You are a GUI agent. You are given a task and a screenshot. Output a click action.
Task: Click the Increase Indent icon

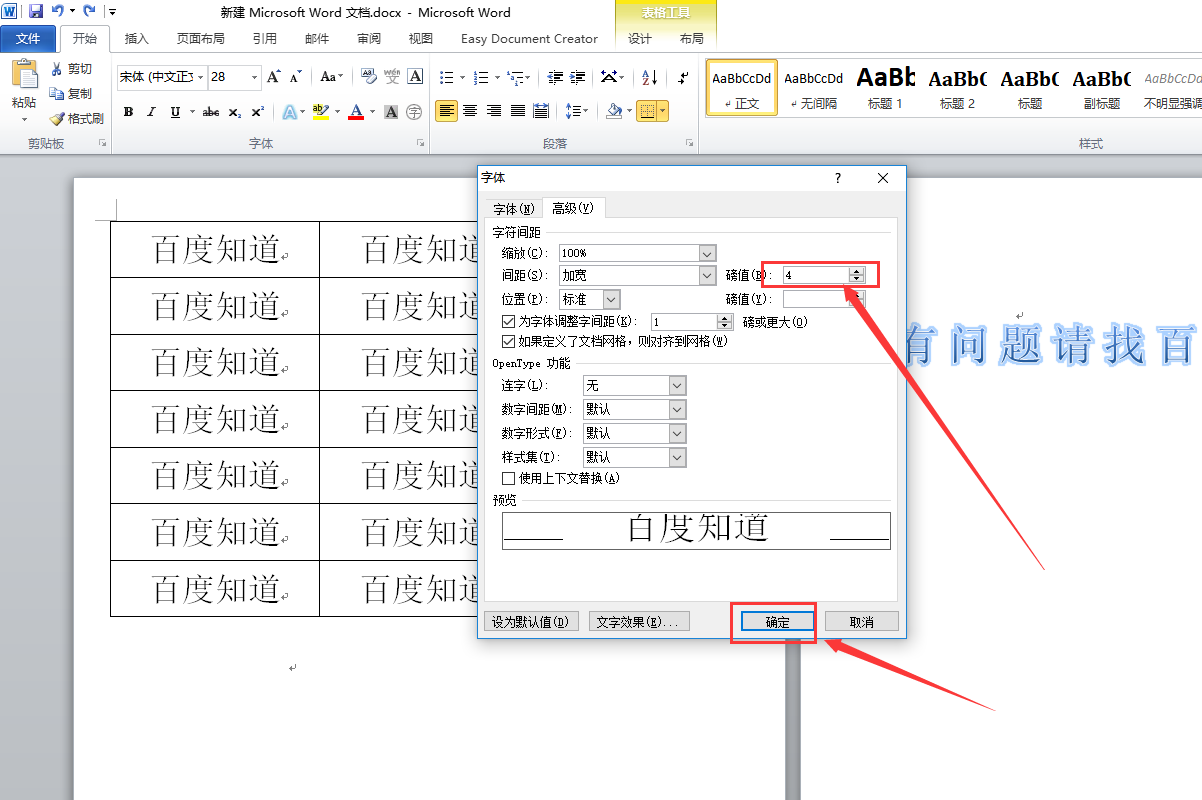click(577, 77)
